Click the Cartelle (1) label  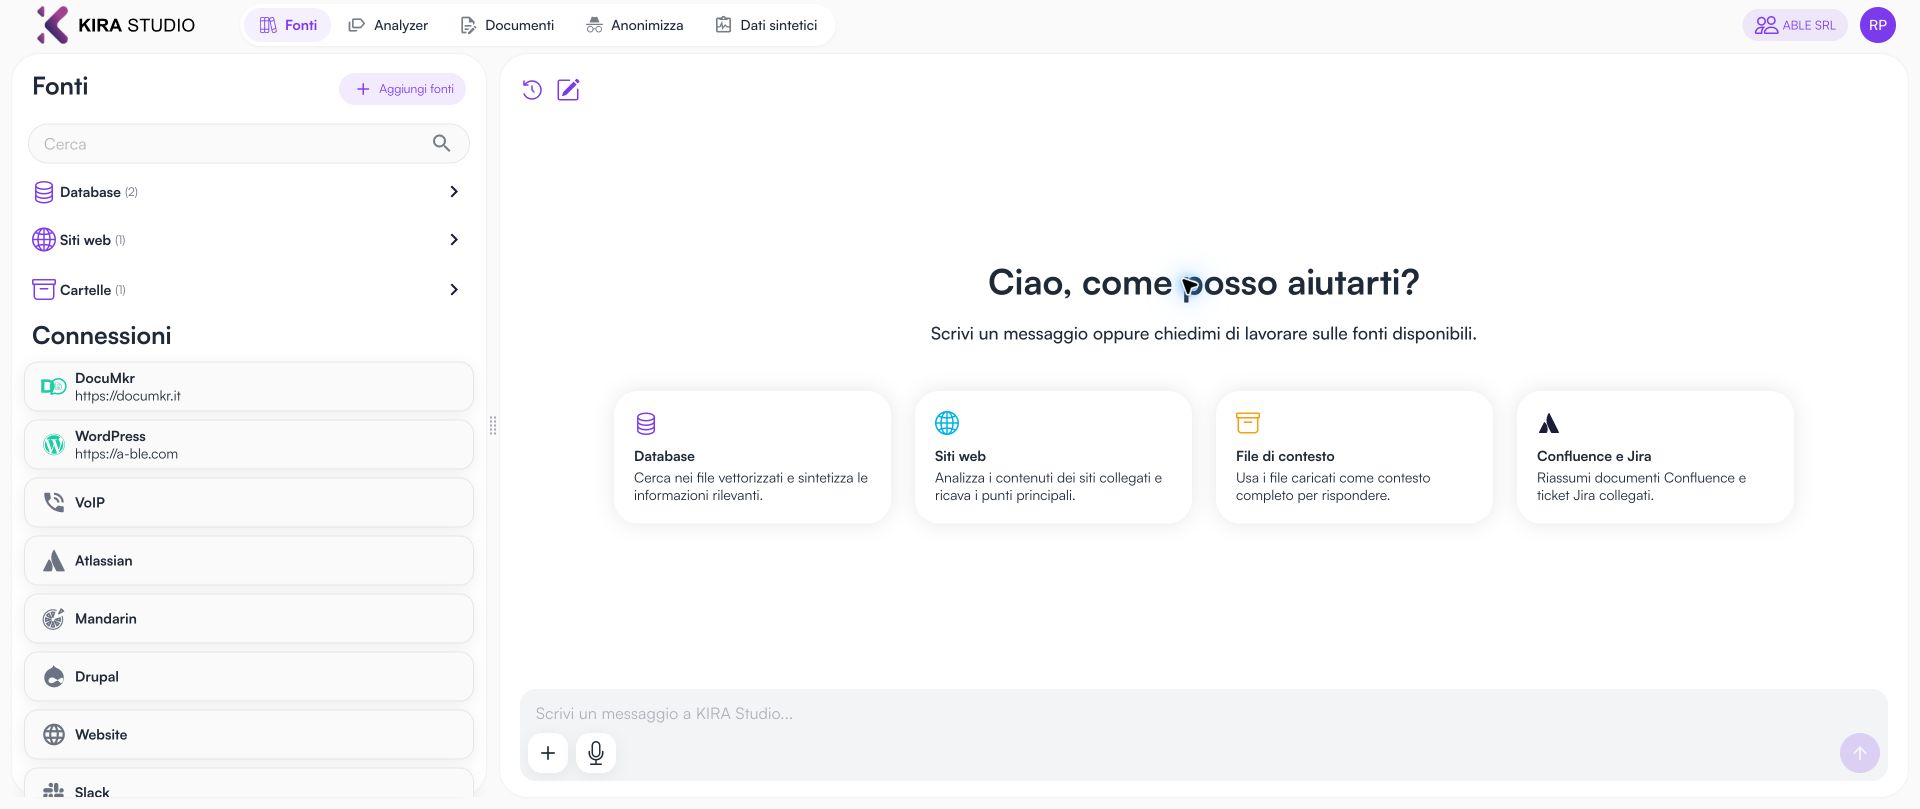(93, 290)
